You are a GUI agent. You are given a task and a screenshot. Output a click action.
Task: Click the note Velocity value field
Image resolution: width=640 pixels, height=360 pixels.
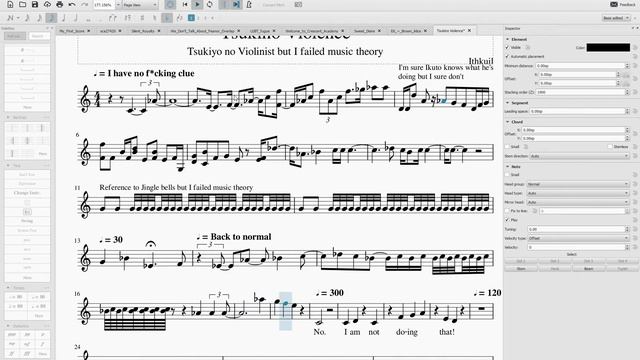(578, 247)
